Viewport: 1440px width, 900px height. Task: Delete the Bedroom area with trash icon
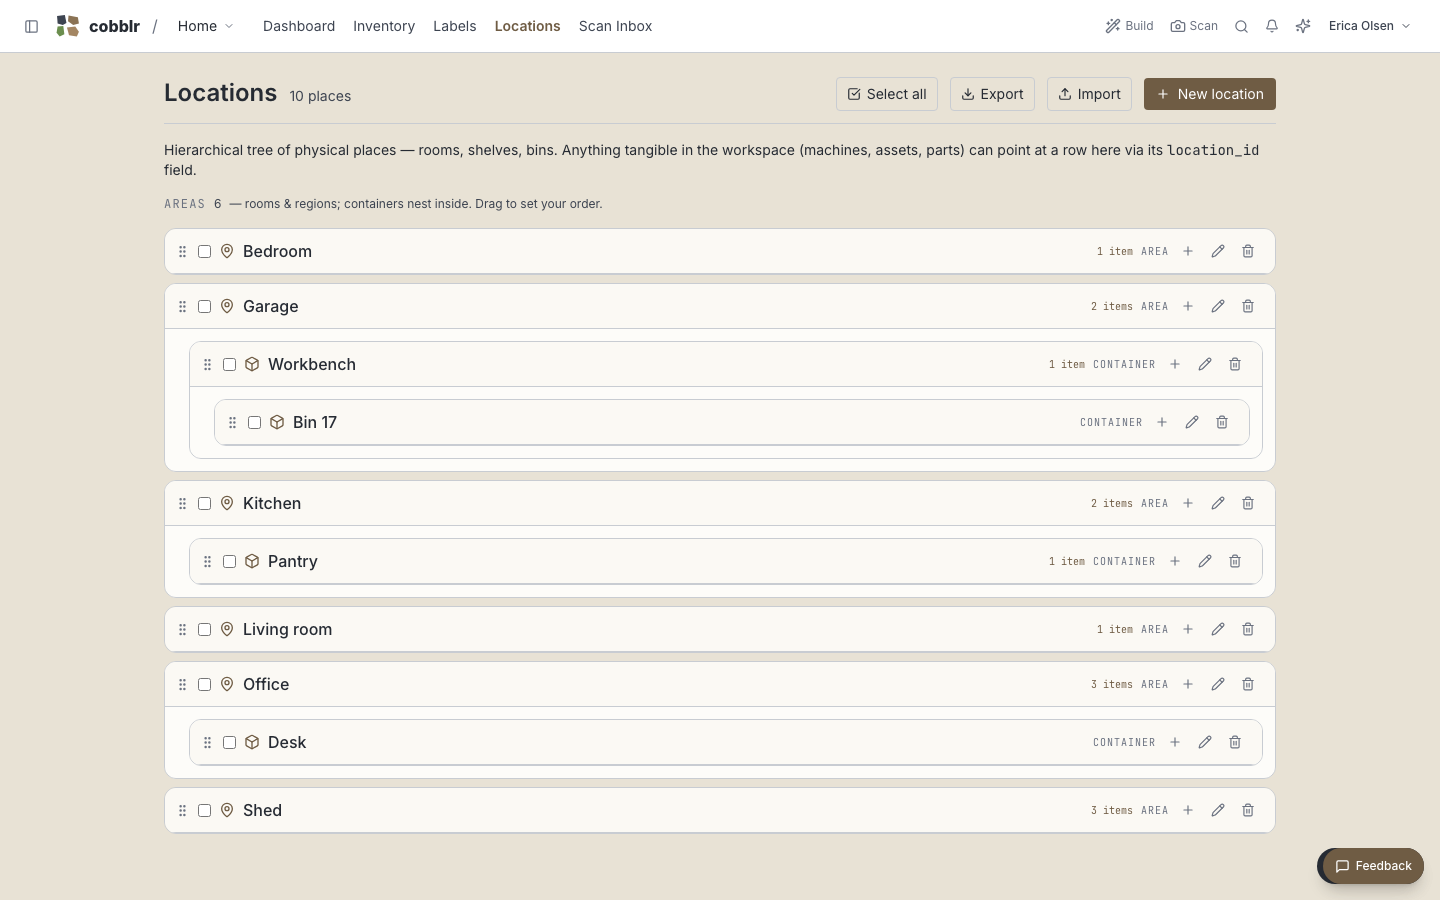[1248, 251]
